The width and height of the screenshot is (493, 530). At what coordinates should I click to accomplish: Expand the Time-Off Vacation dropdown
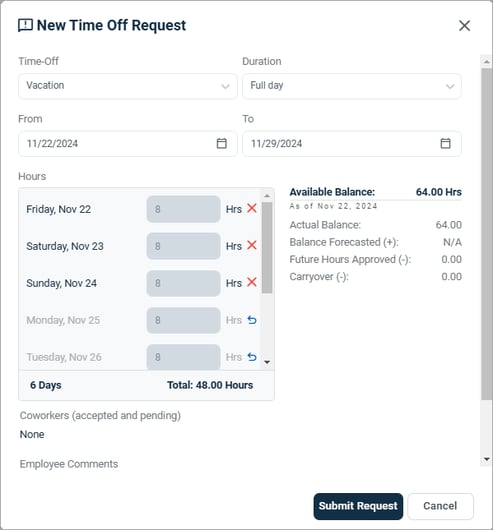click(128, 86)
